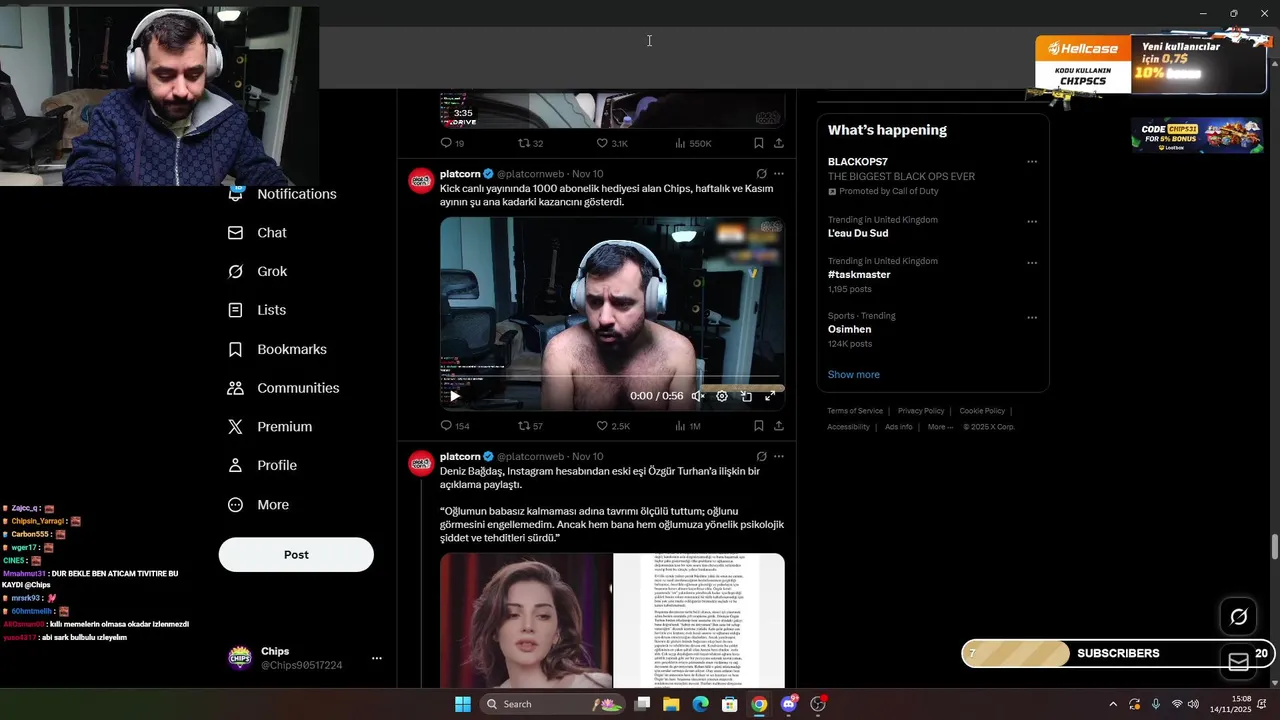Open Grok actions on the Kick canlı tweet
The image size is (1280, 720).
pos(762,174)
